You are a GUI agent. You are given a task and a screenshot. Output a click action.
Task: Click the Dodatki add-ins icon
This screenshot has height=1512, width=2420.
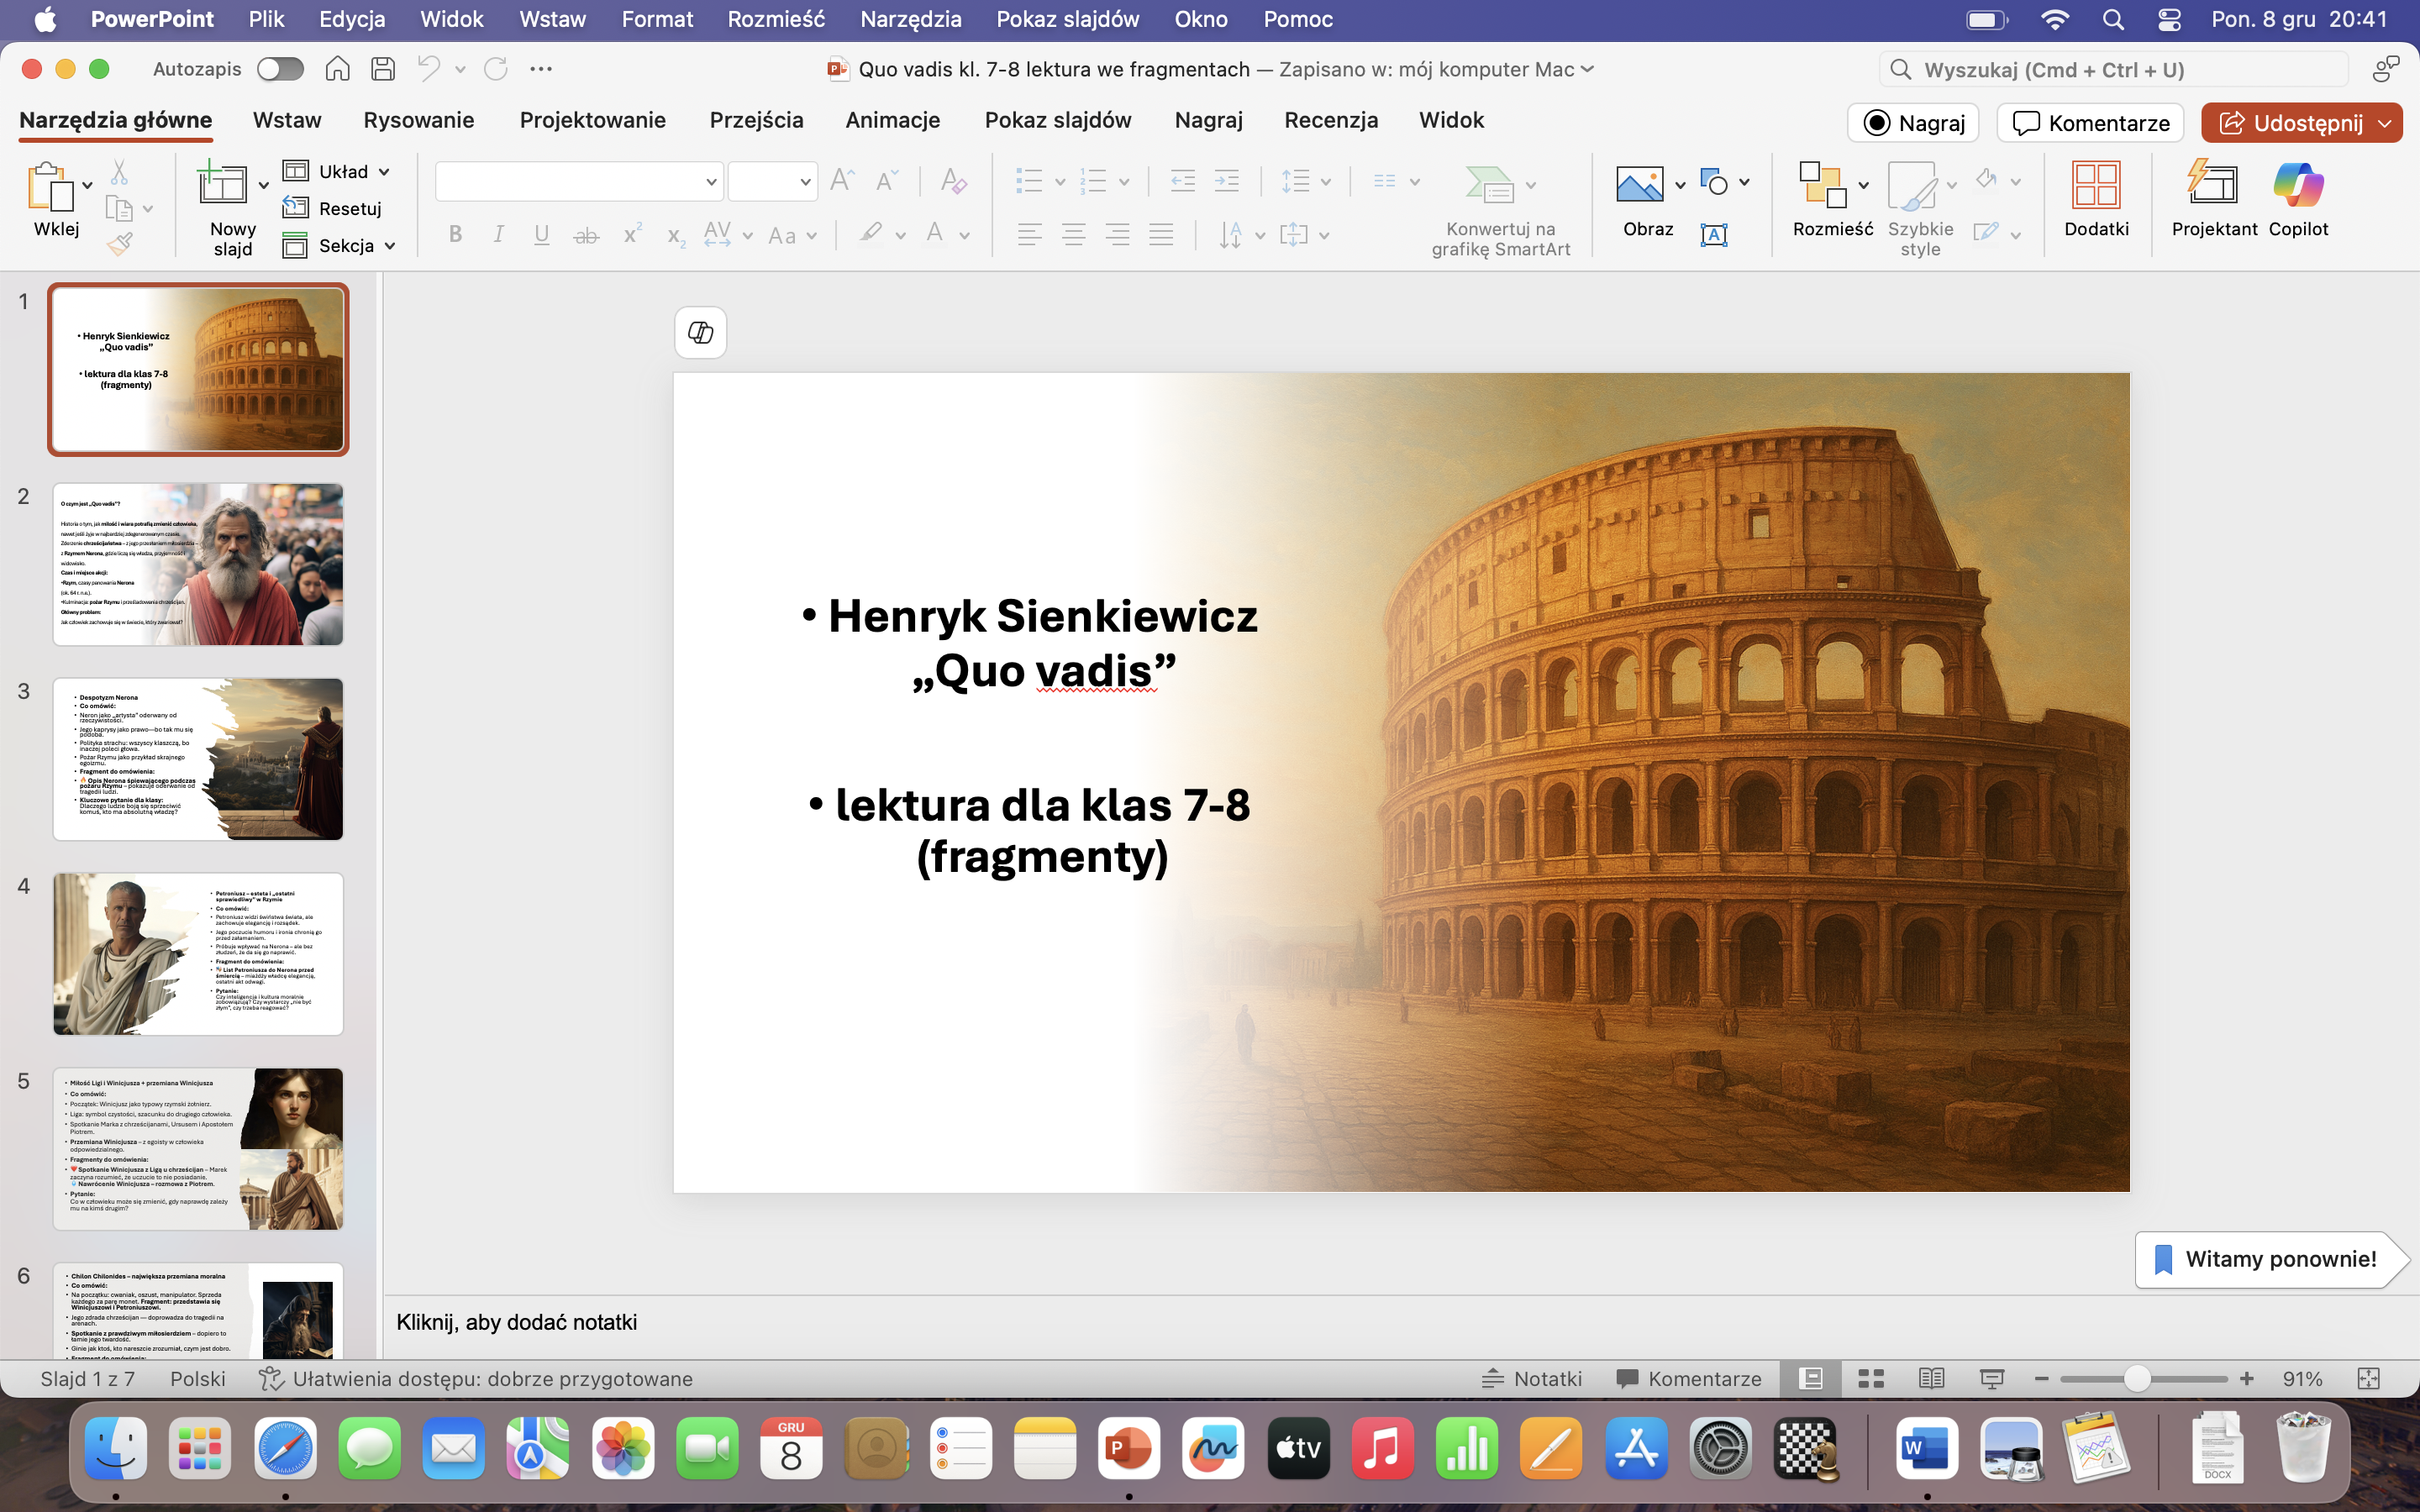[2095, 186]
